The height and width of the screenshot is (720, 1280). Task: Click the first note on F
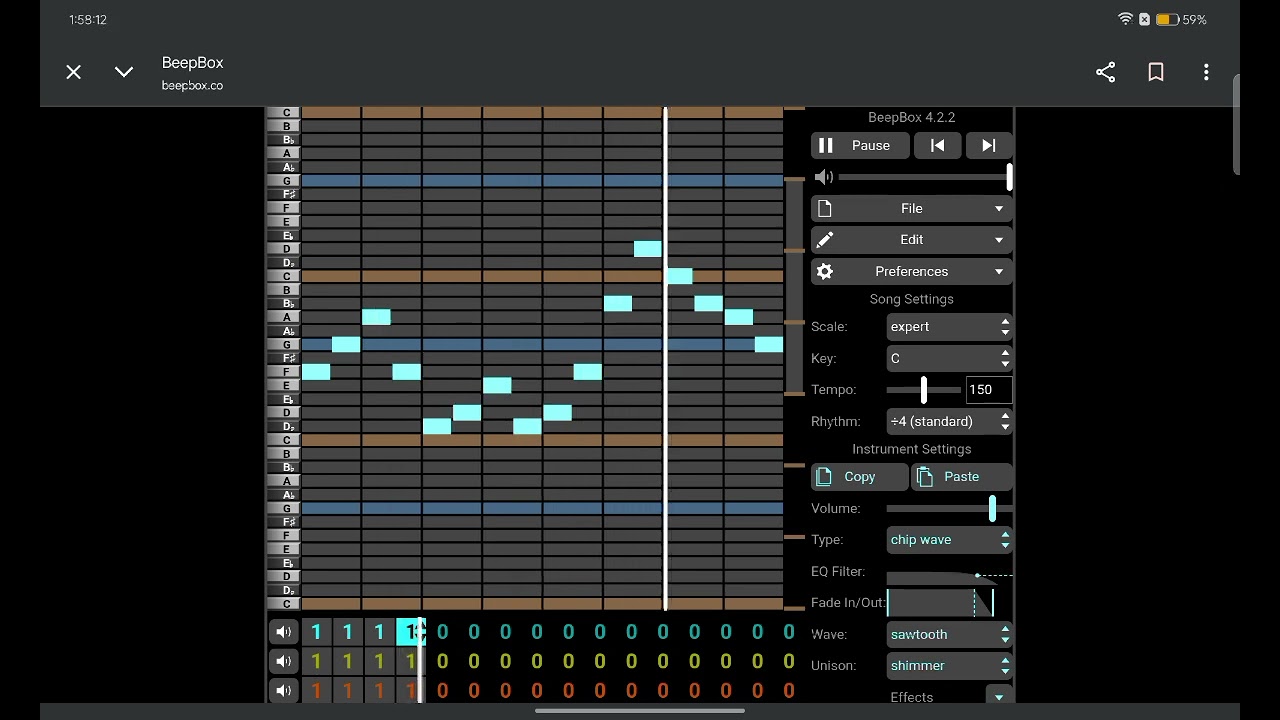click(316, 372)
